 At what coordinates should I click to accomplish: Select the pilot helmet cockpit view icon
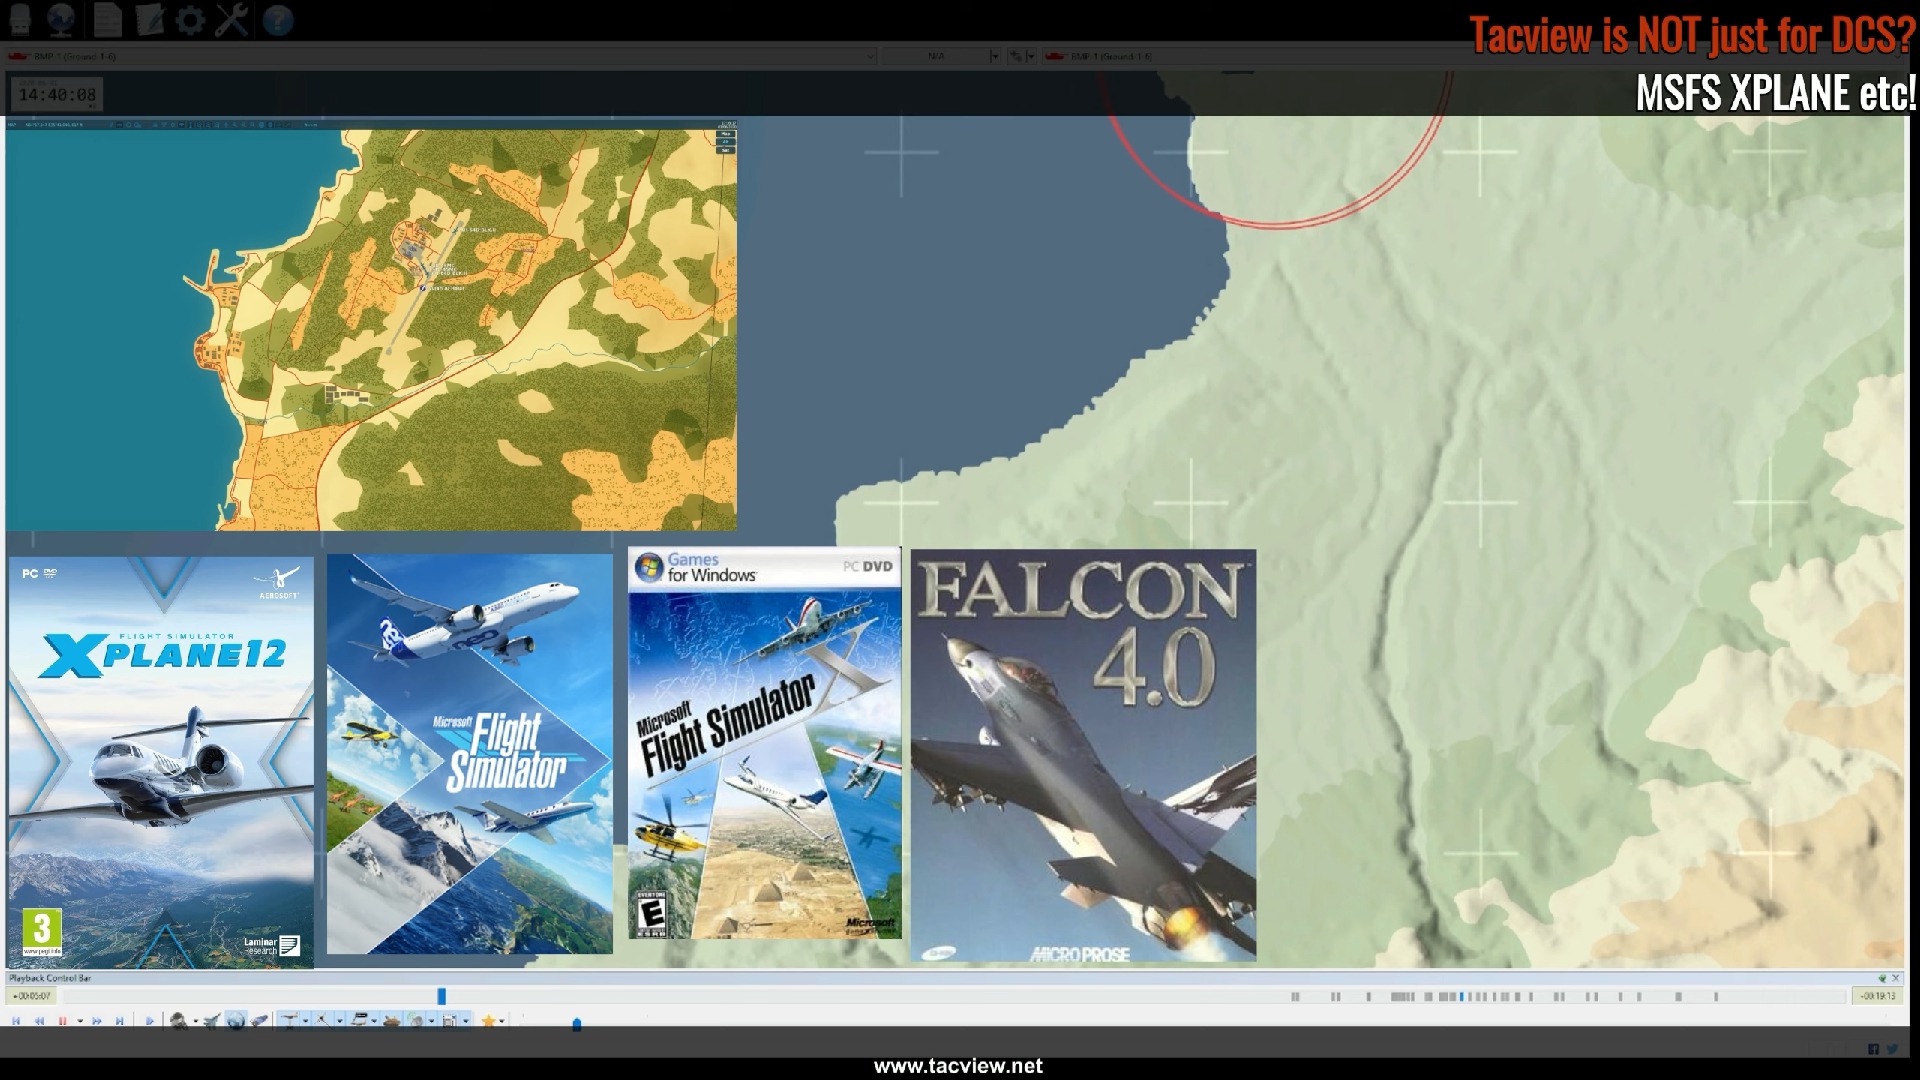(178, 1021)
